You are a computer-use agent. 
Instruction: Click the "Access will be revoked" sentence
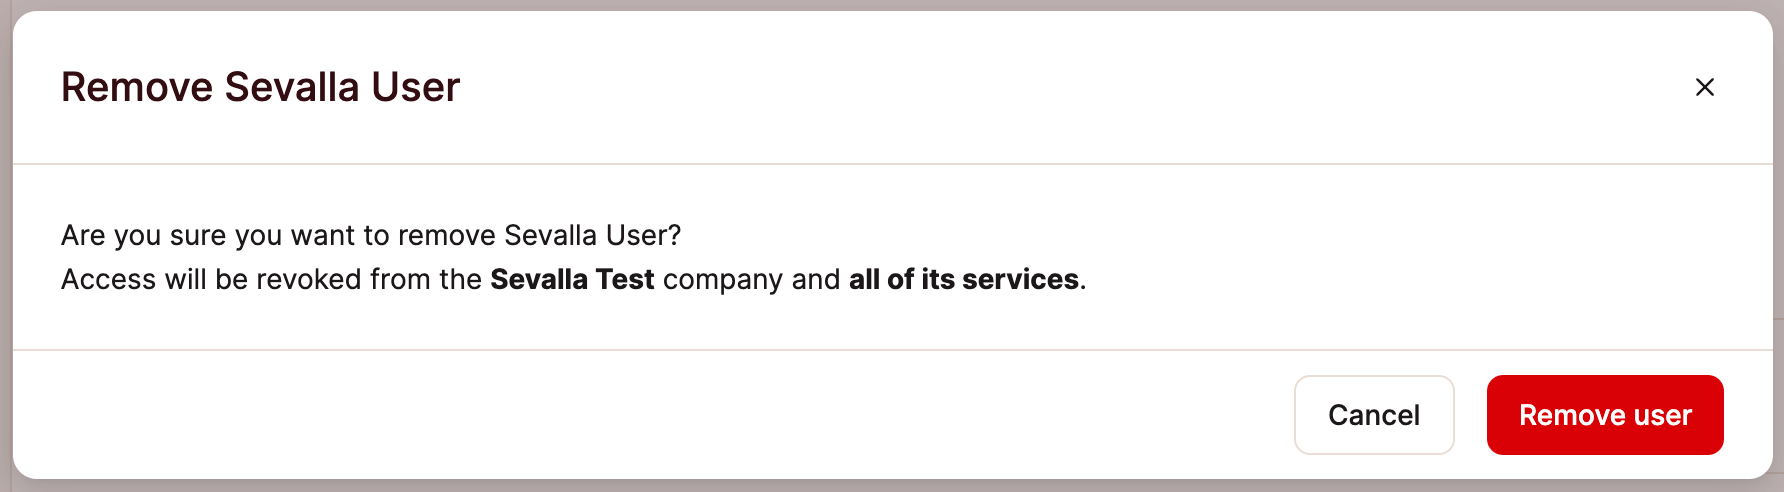[x=270, y=279]
